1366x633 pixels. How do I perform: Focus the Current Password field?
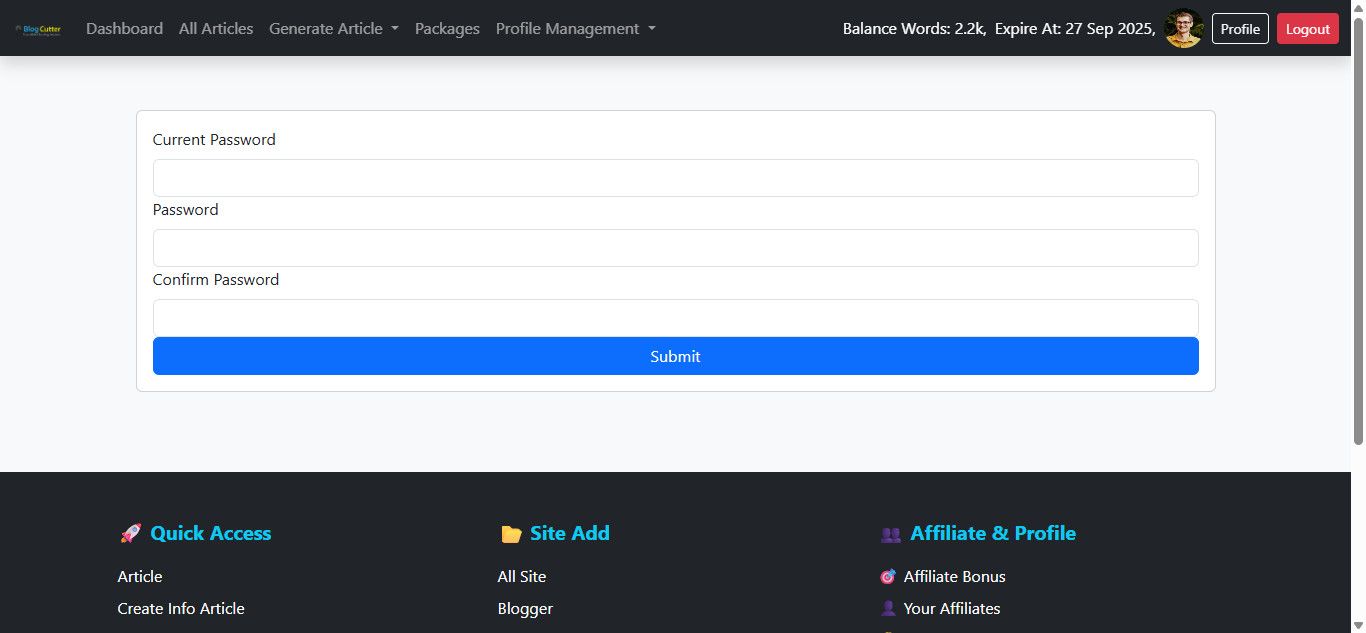675,178
